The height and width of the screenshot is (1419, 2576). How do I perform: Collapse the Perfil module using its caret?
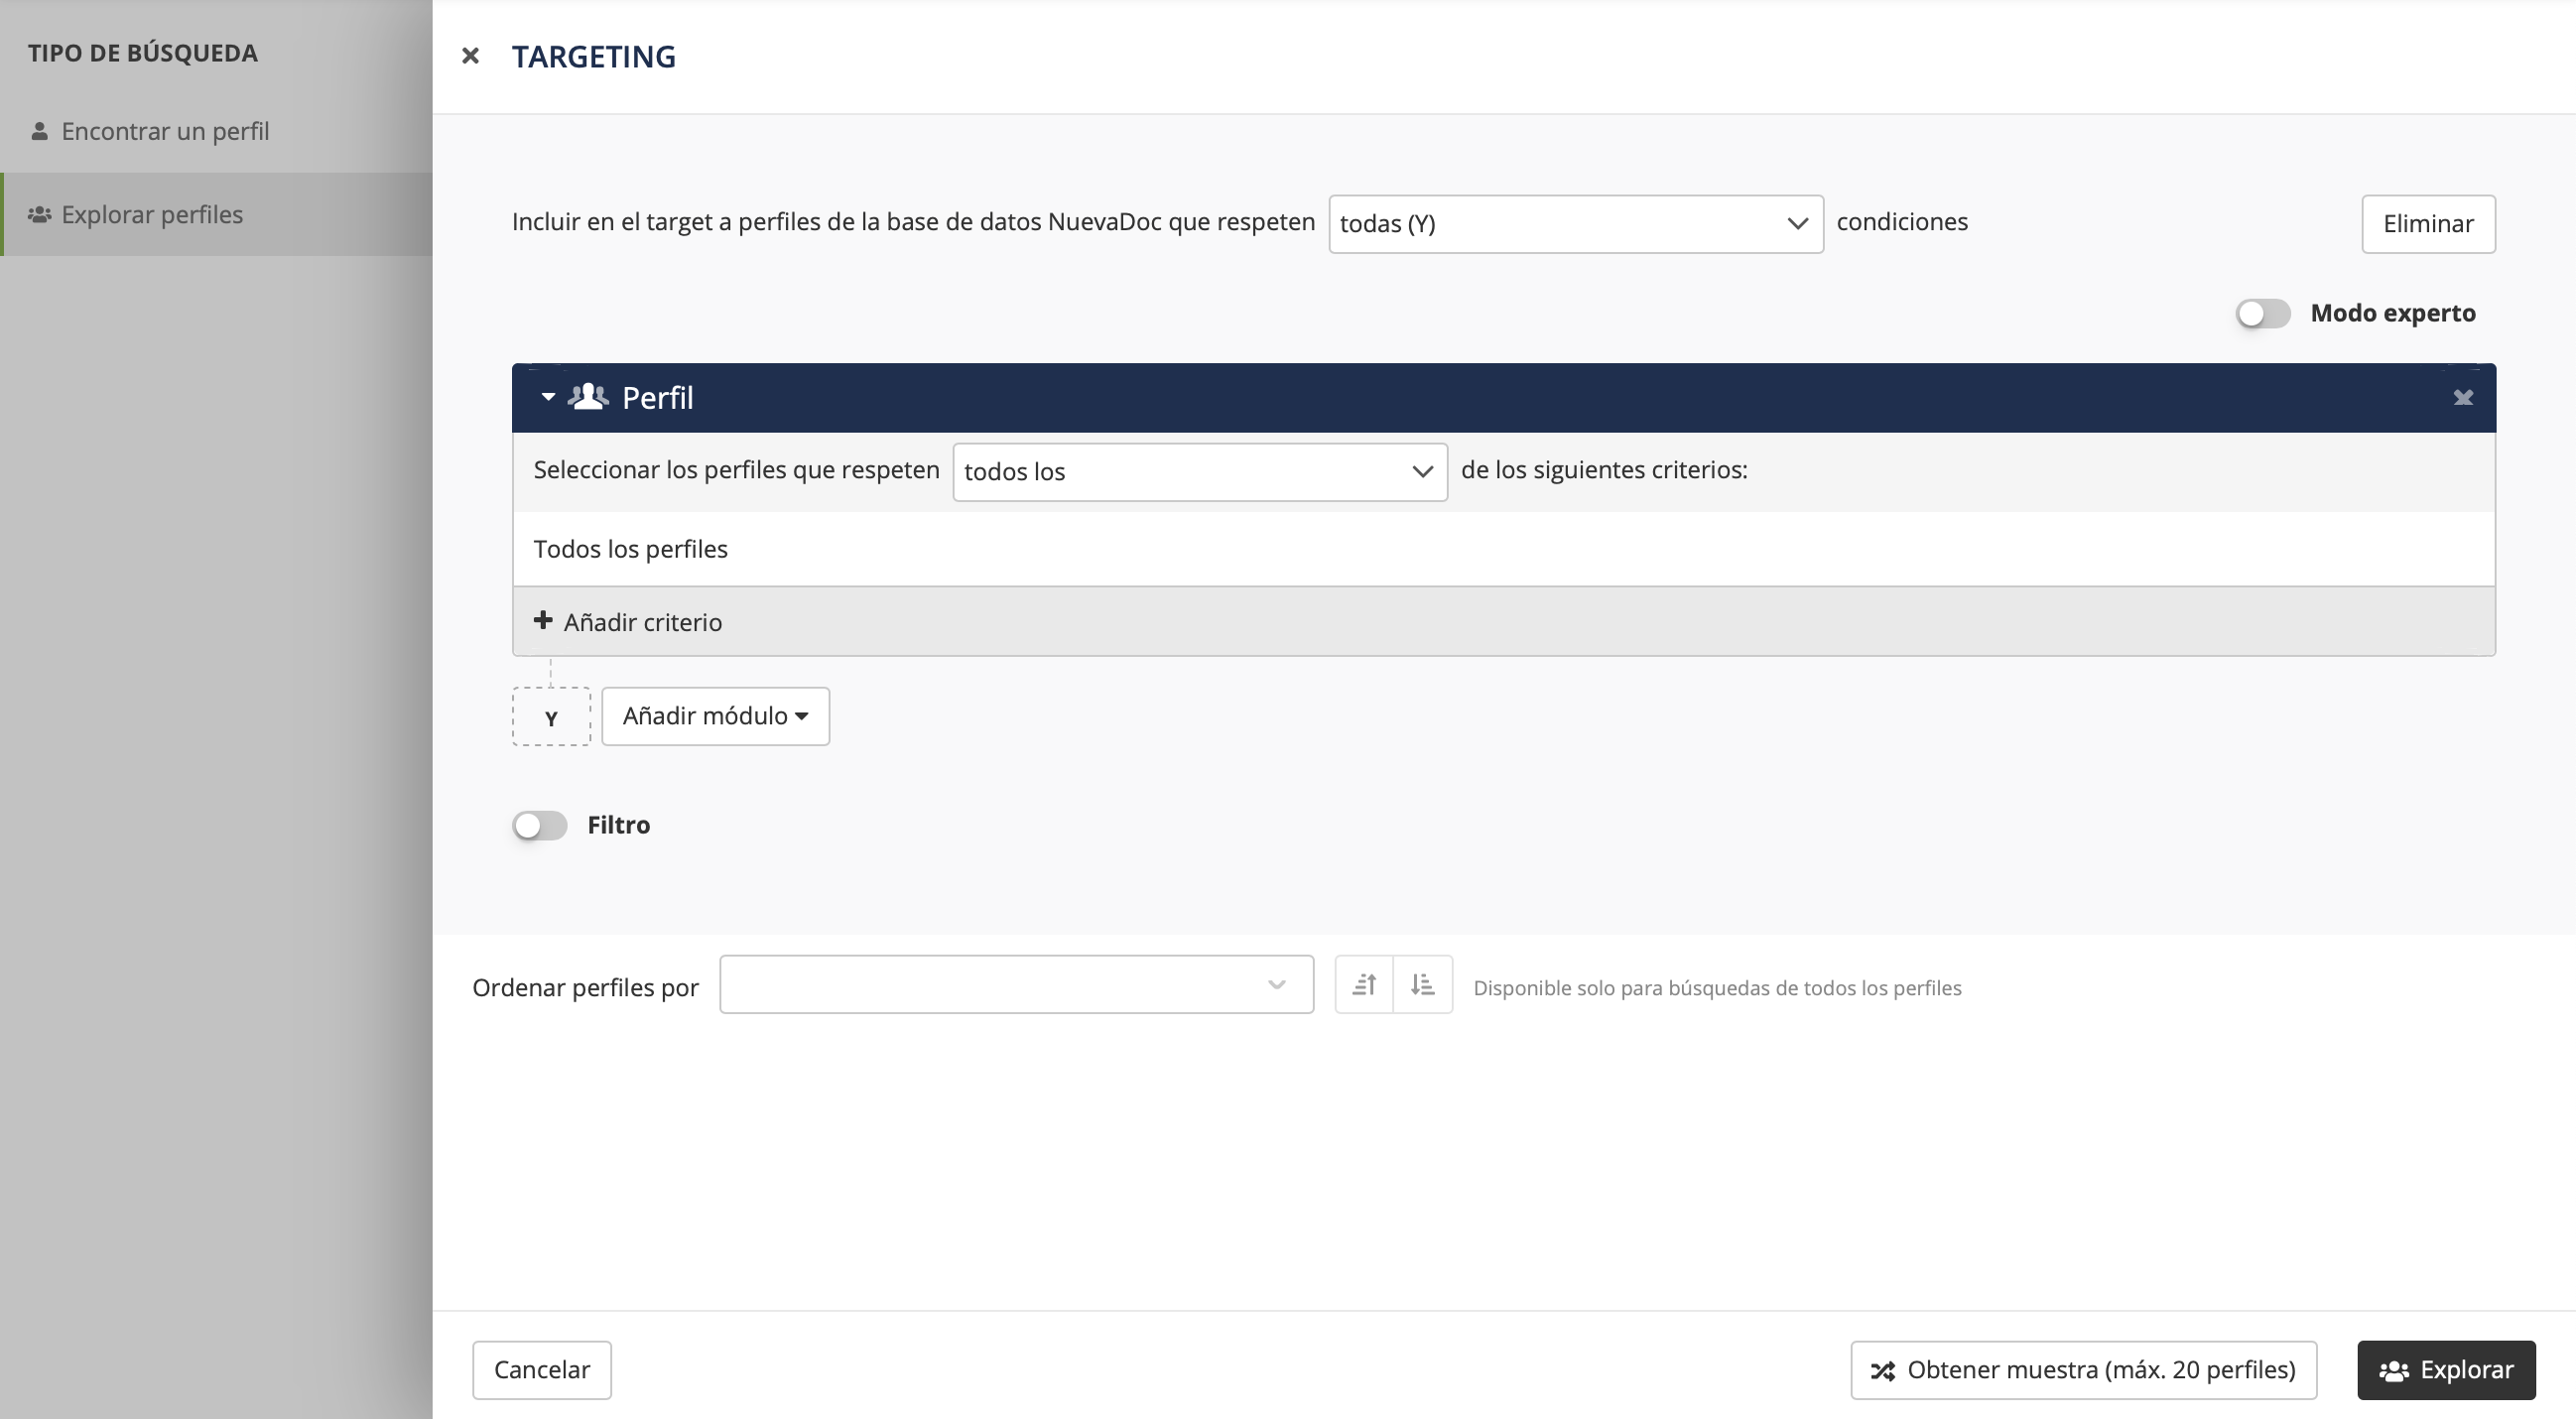(548, 397)
